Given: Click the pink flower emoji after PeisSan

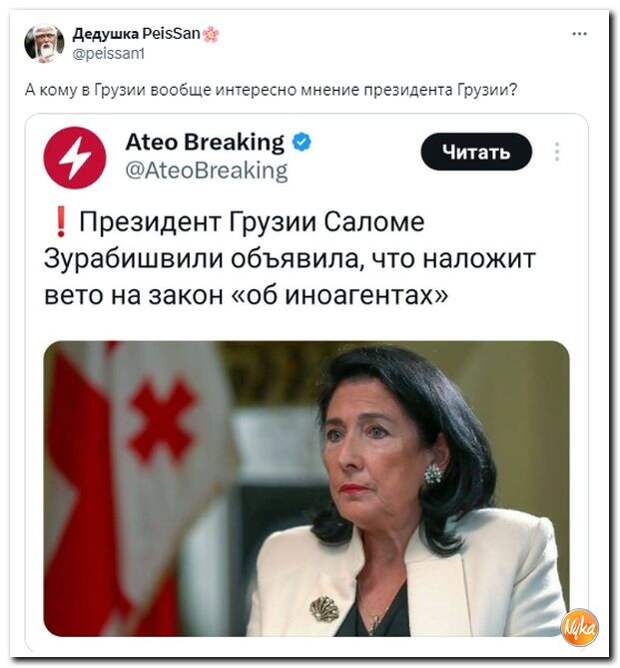Looking at the screenshot, I should [211, 34].
